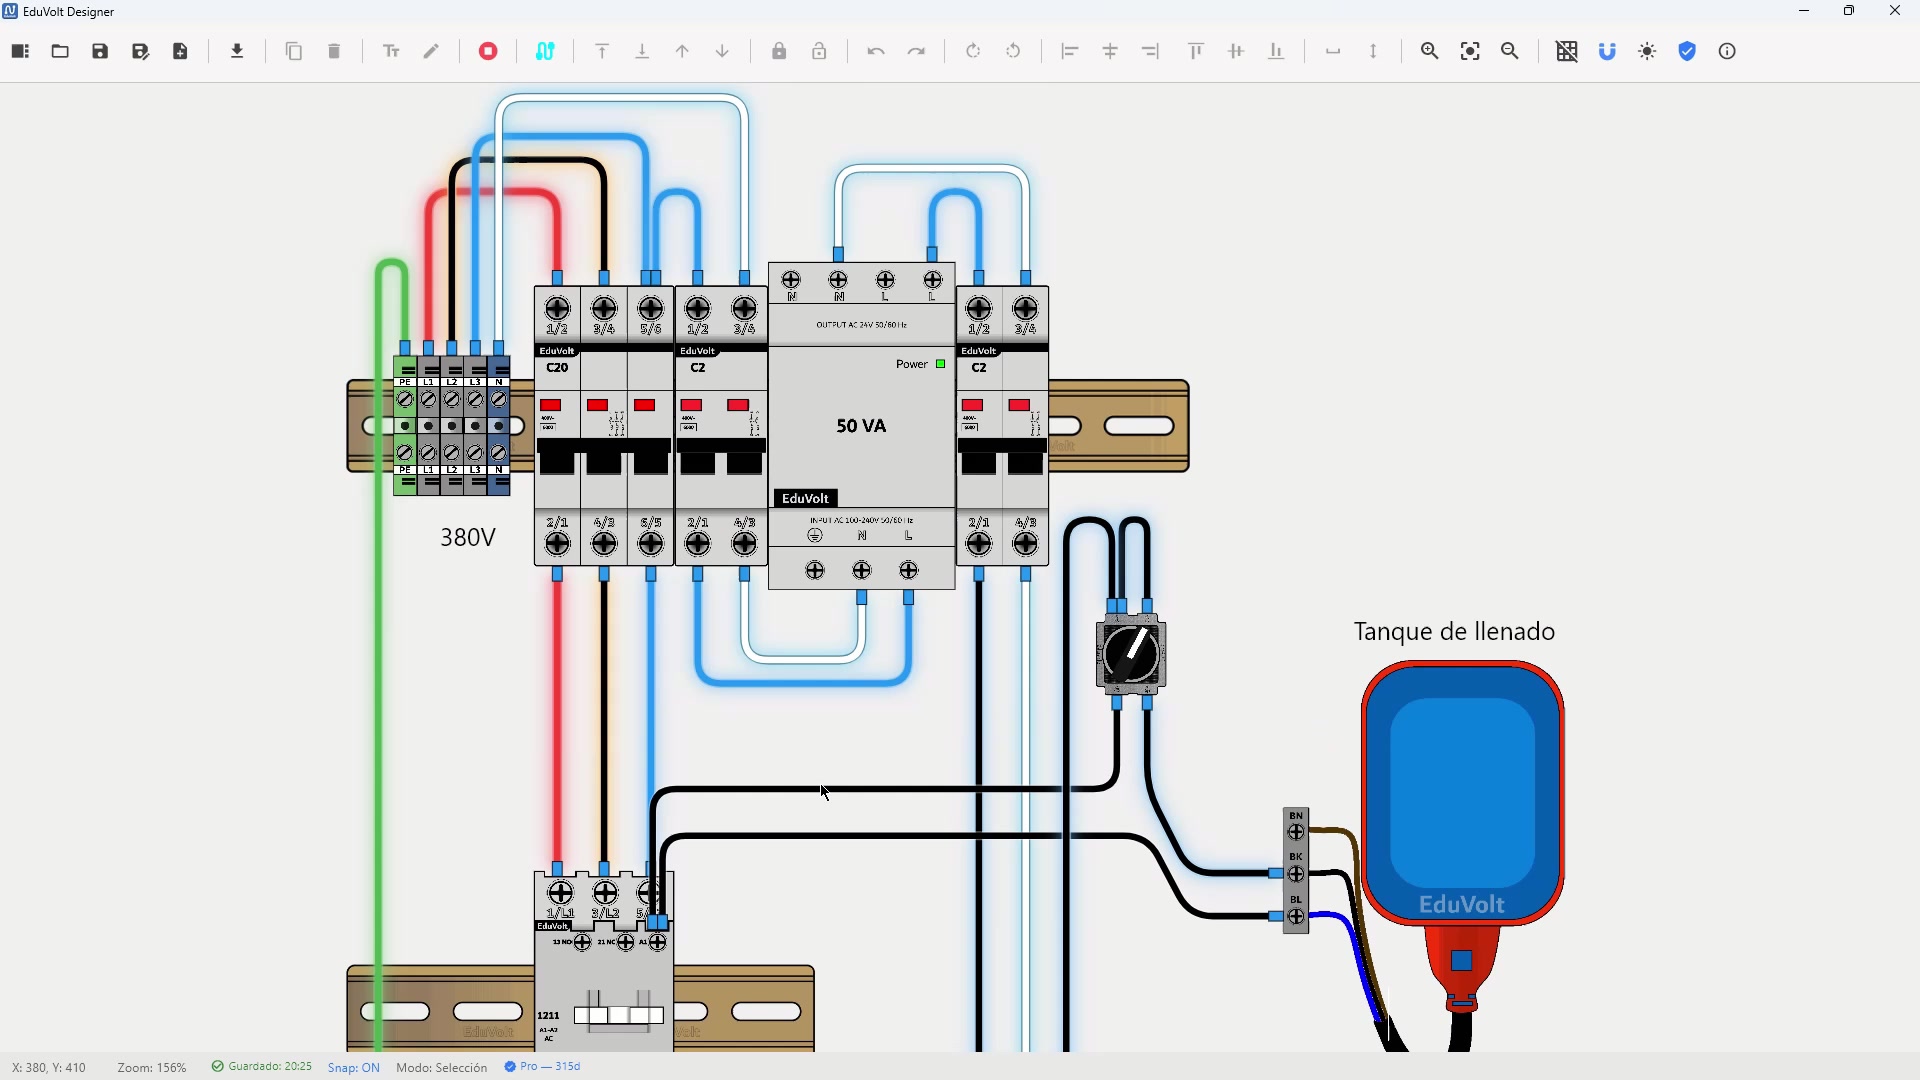This screenshot has width=1920, height=1080.
Task: Open the about information icon
Action: [1729, 51]
